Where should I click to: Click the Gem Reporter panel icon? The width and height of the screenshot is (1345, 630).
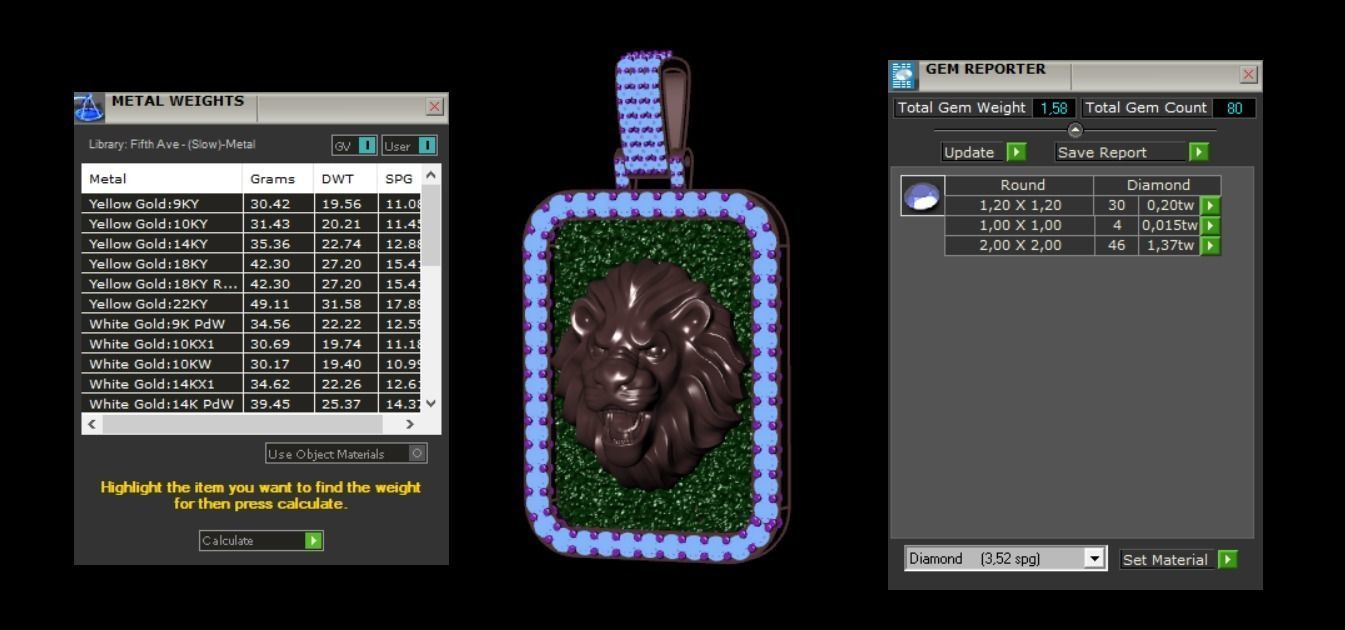pos(903,76)
